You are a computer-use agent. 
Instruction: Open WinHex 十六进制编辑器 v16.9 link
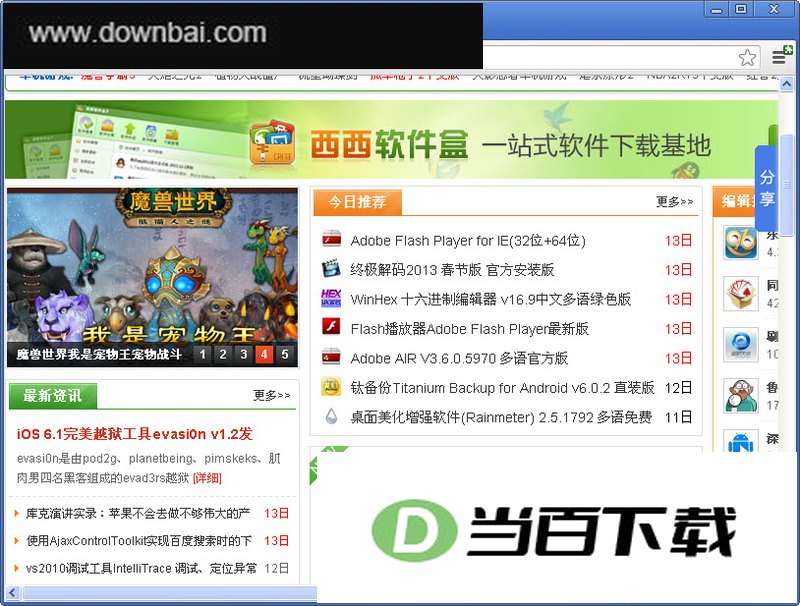491,299
